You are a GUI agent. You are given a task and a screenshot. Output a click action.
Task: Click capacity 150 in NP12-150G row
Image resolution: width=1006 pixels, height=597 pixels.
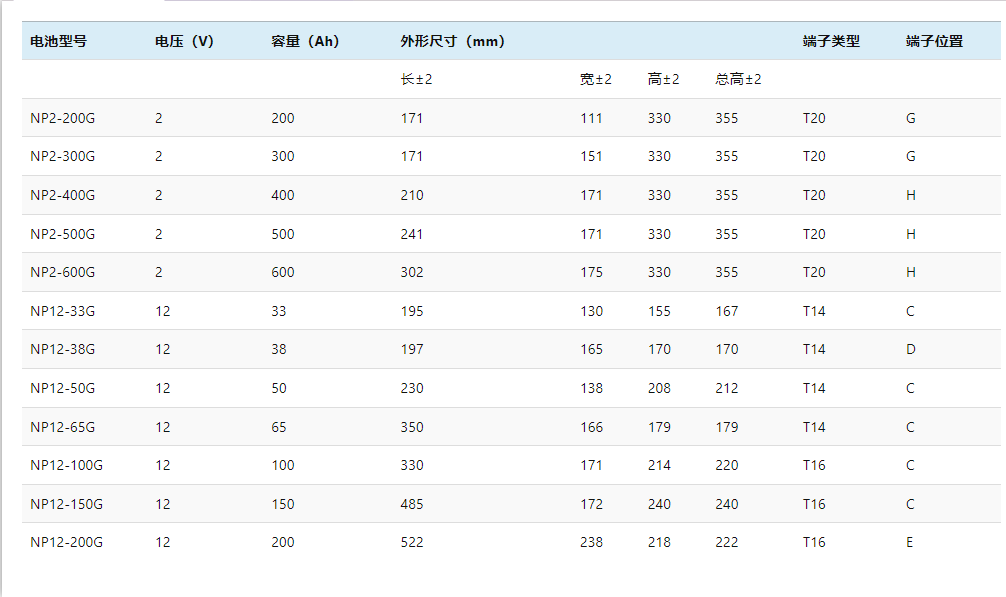click(x=283, y=504)
